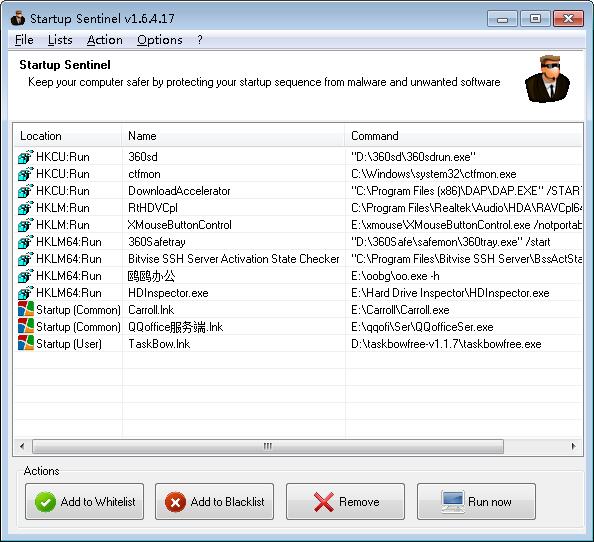Select the 鸥鸥办公 entry name
Screen dimensions: 594x542
152,276
